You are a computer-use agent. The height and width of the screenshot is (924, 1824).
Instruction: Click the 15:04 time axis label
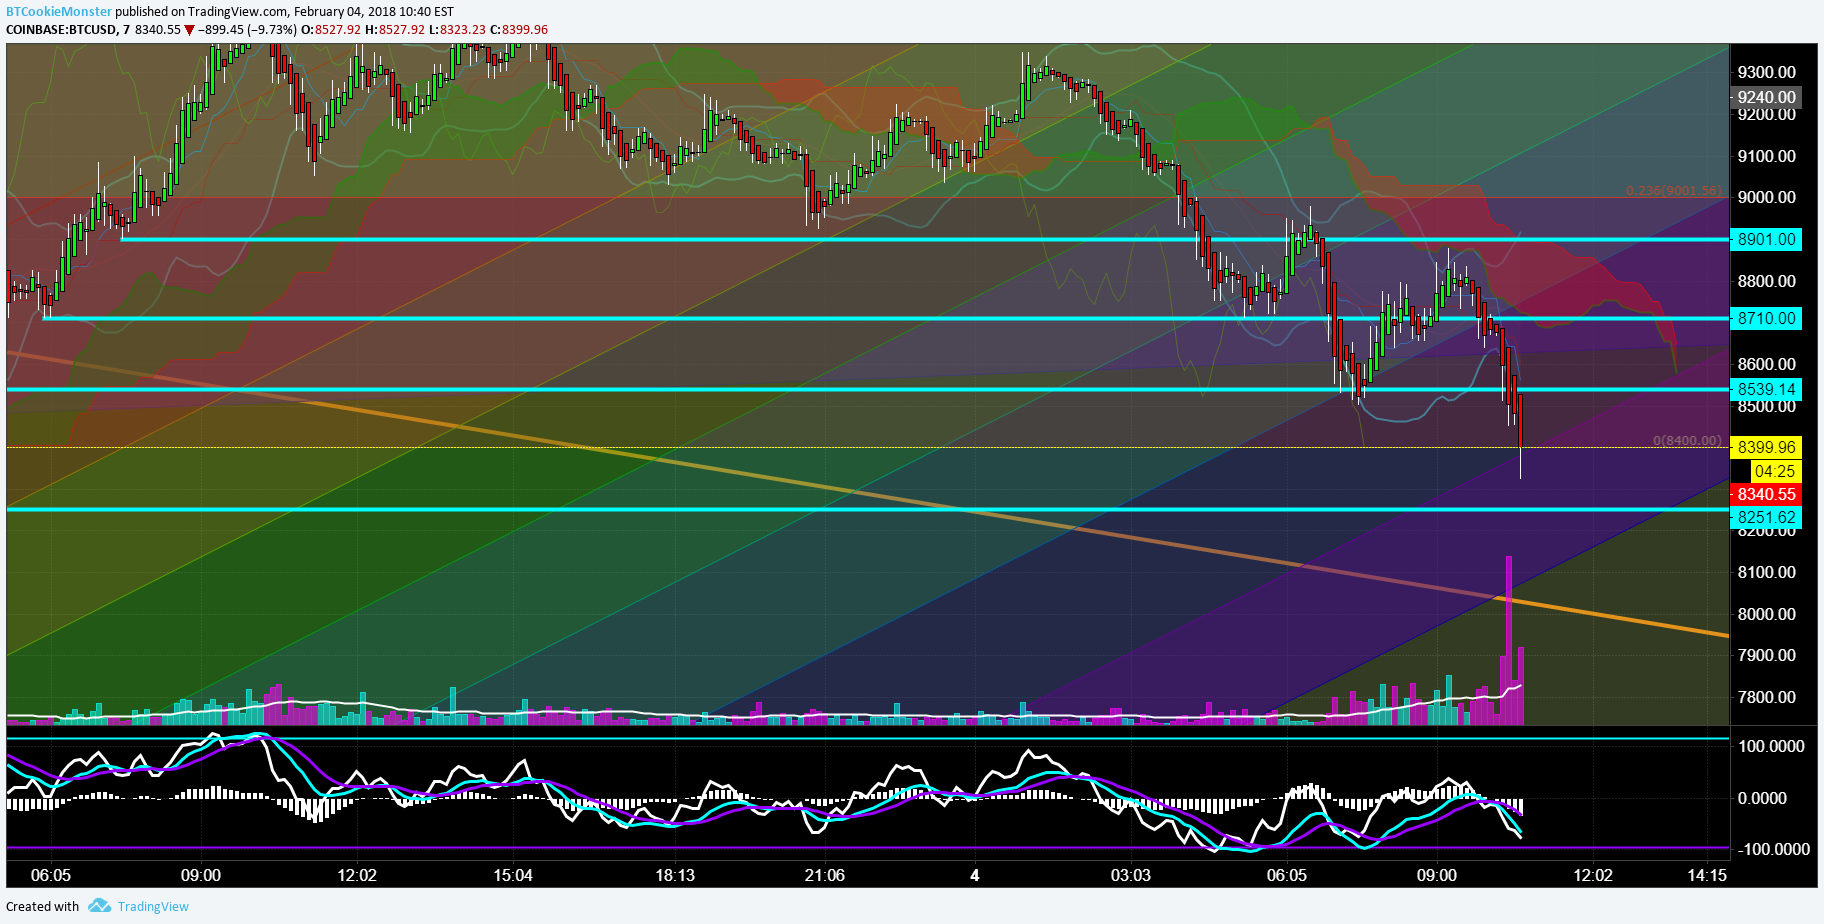(513, 875)
